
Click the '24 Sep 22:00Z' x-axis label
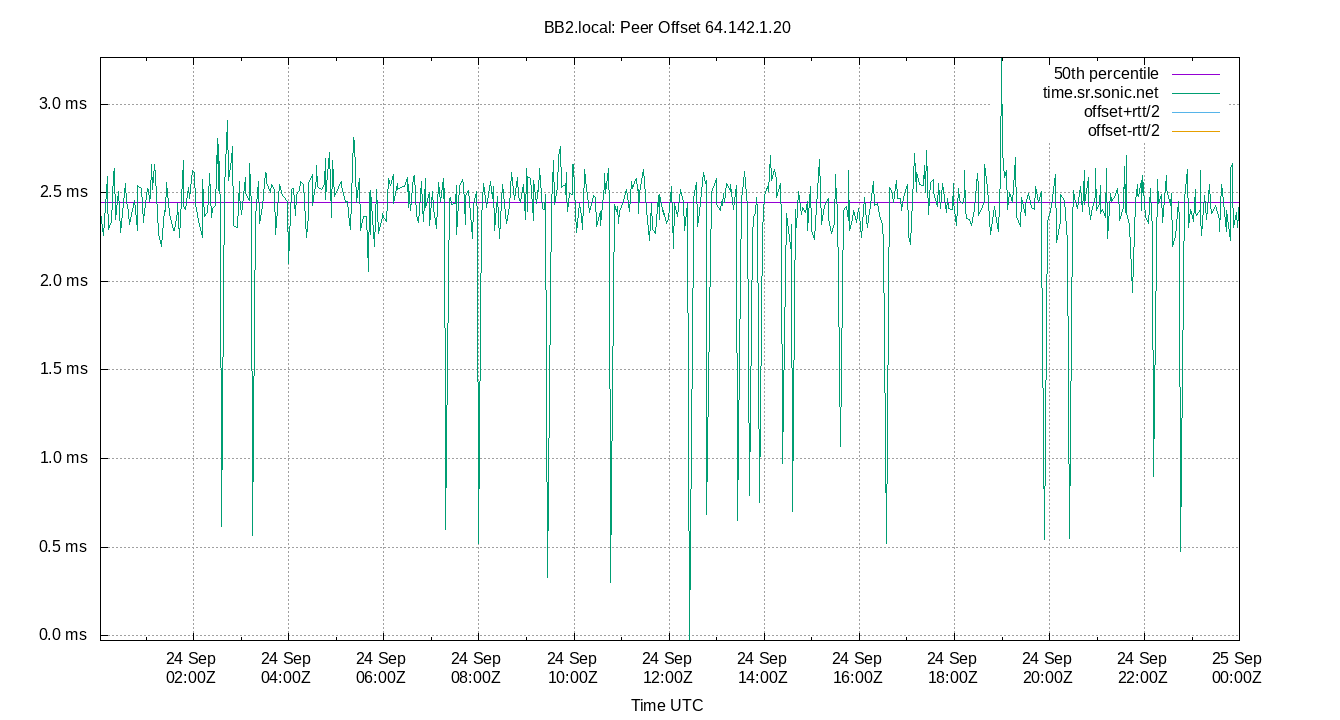click(x=1142, y=668)
